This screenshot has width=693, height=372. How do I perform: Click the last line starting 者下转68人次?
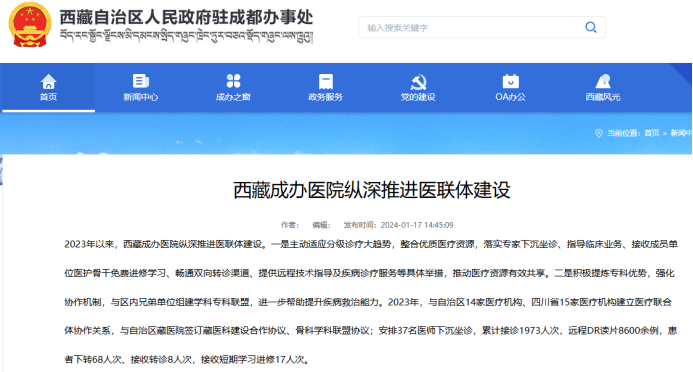(187, 360)
